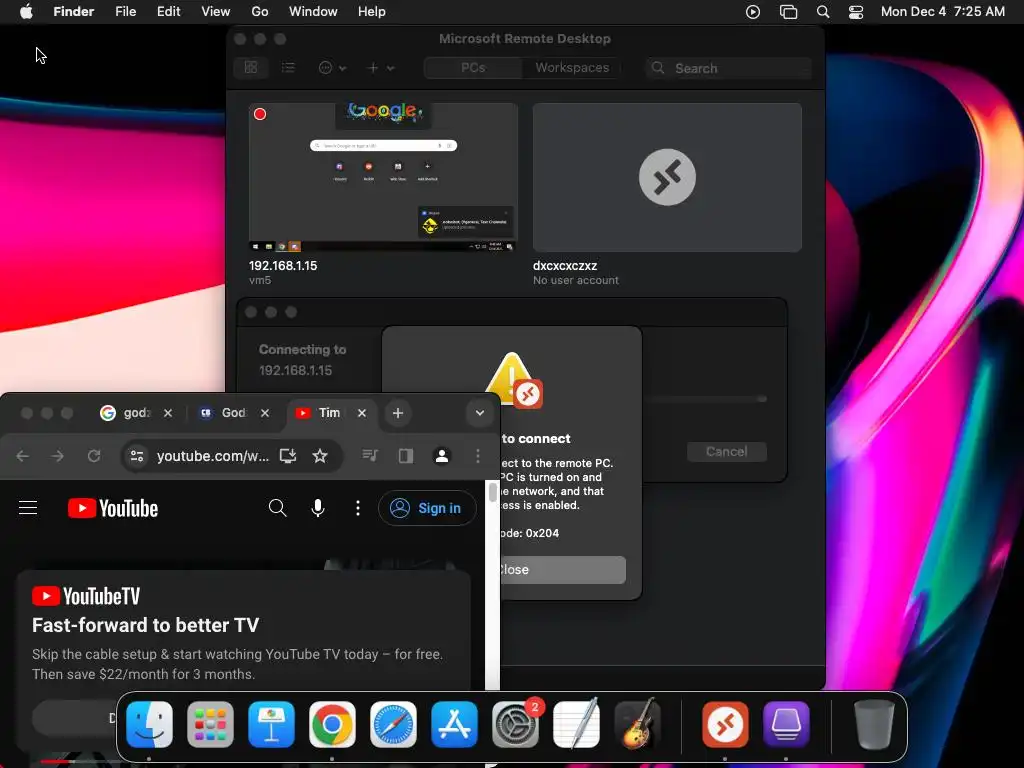Close the 'God' Chrome tab
The image size is (1024, 768).
(264, 413)
